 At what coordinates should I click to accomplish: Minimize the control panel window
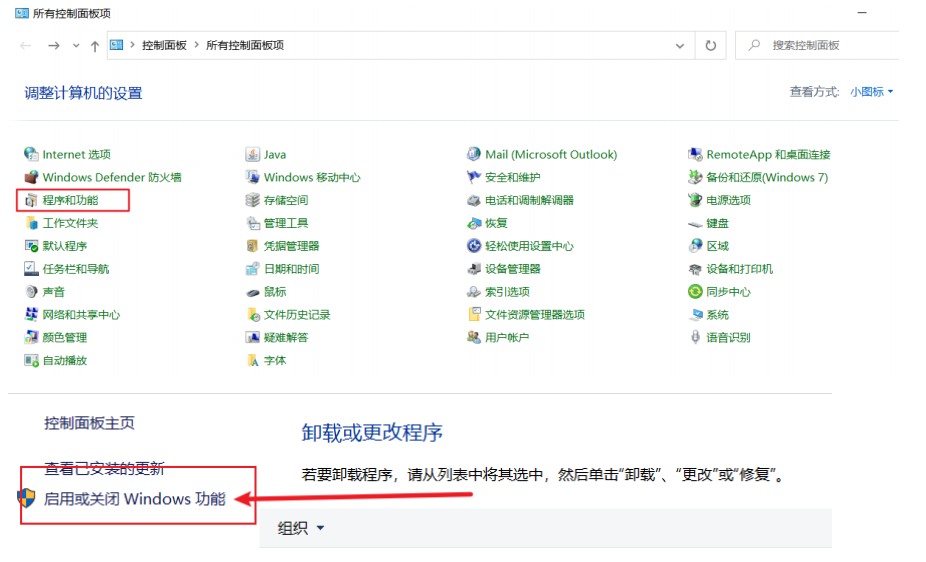pyautogui.click(x=862, y=12)
